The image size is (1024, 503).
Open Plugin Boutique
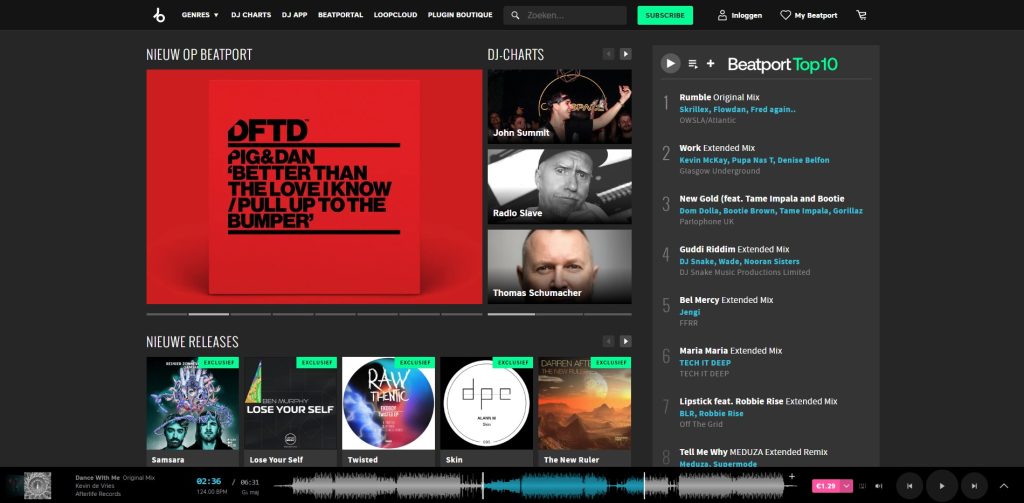pyautogui.click(x=460, y=15)
